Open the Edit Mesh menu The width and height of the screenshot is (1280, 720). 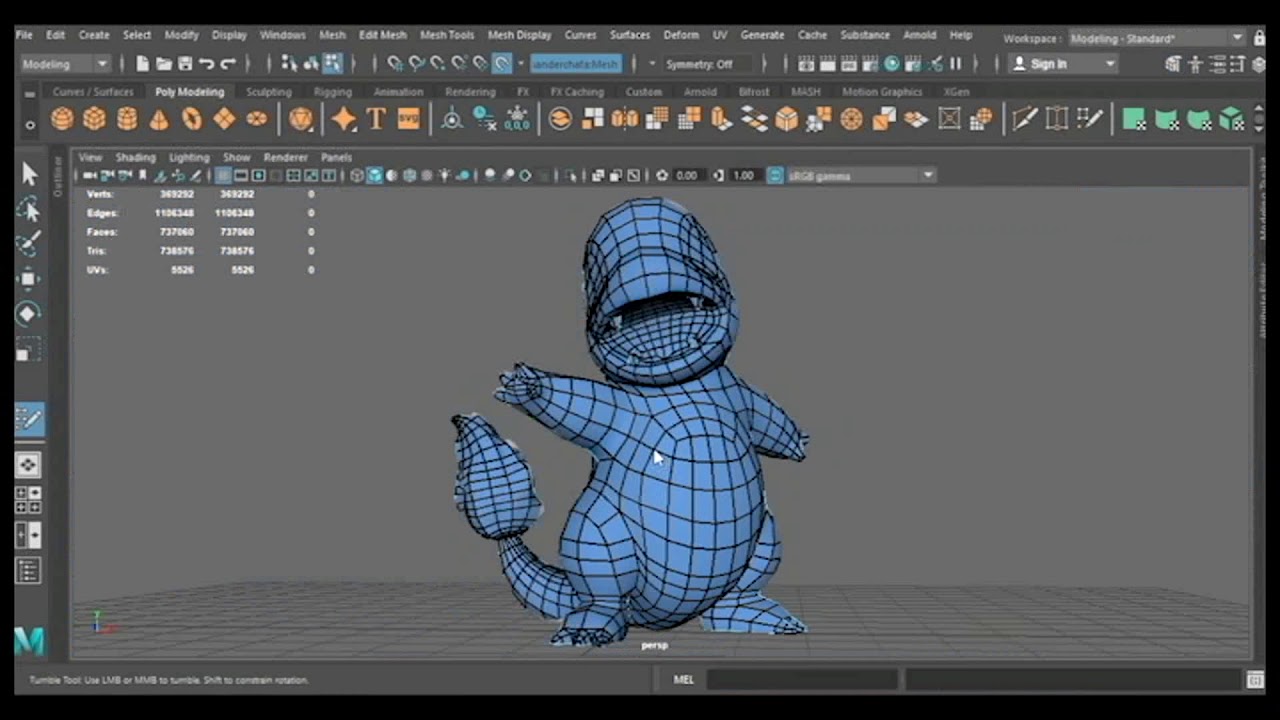point(382,35)
